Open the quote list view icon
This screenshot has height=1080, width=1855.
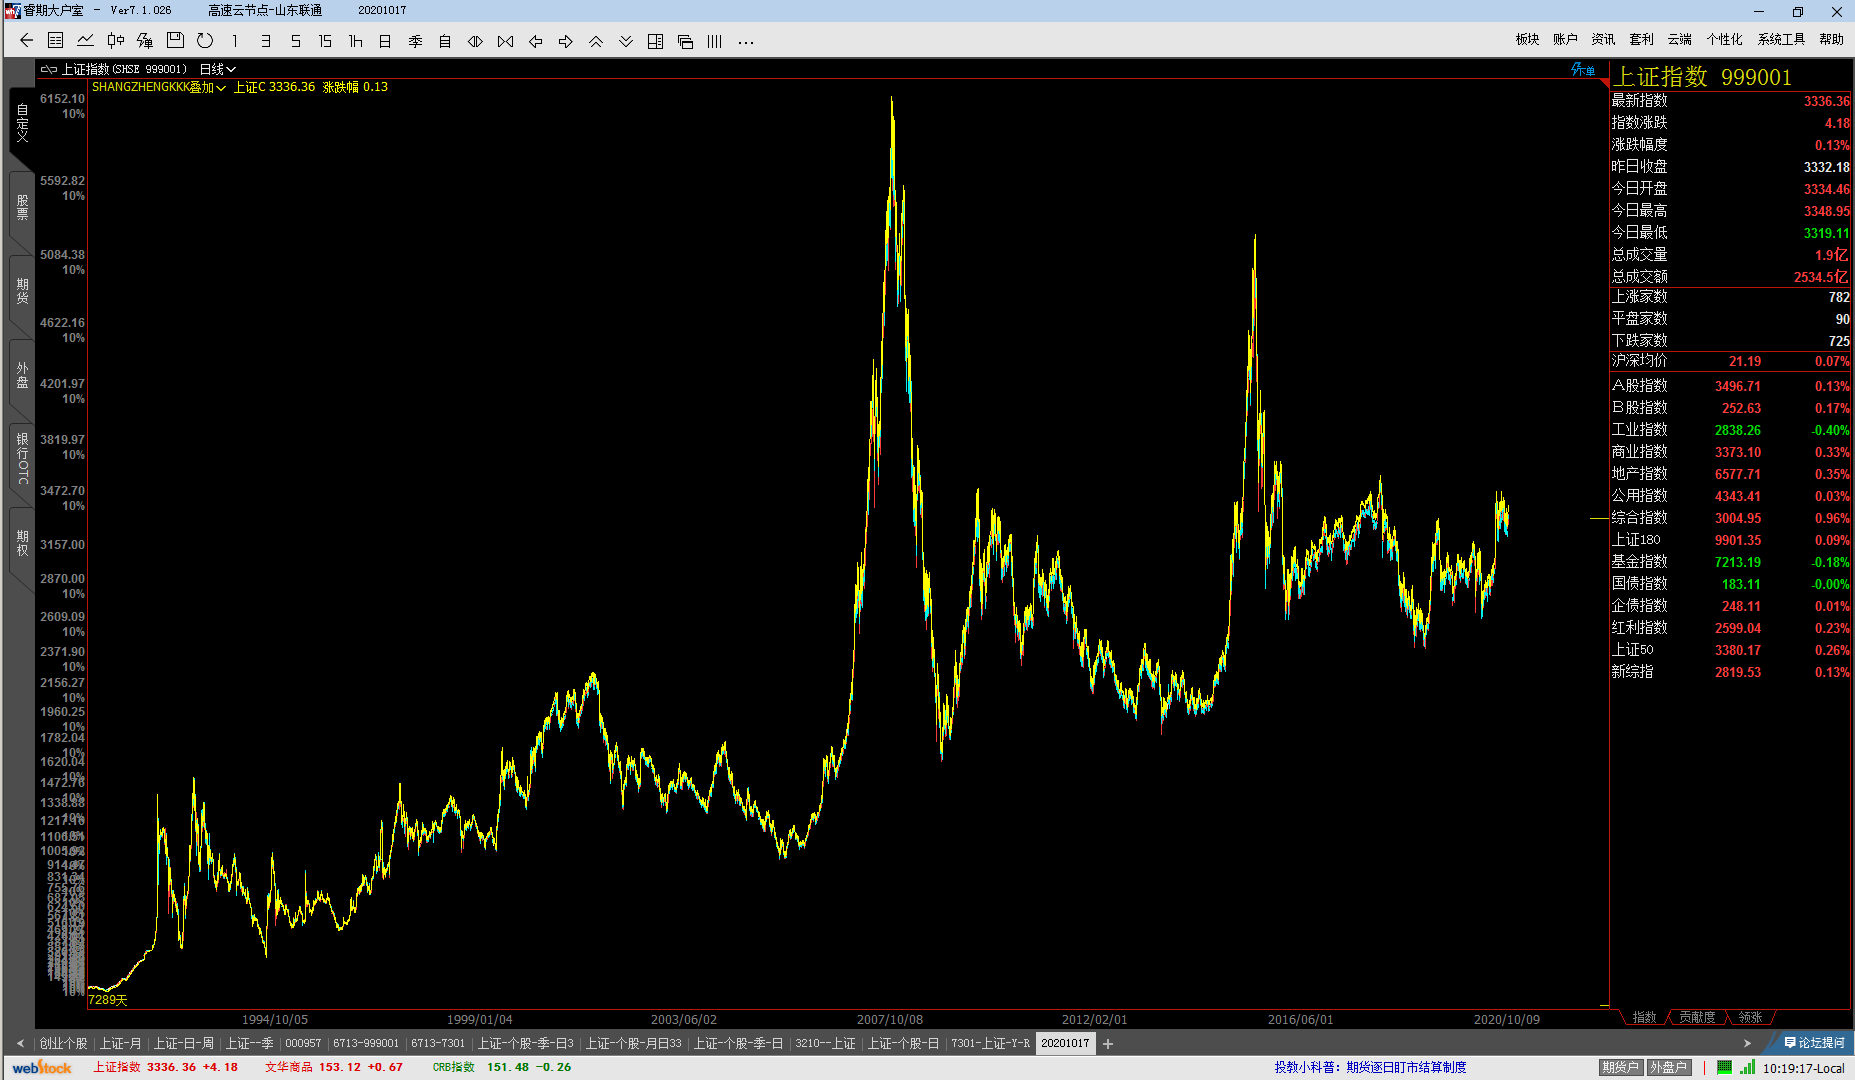point(56,41)
